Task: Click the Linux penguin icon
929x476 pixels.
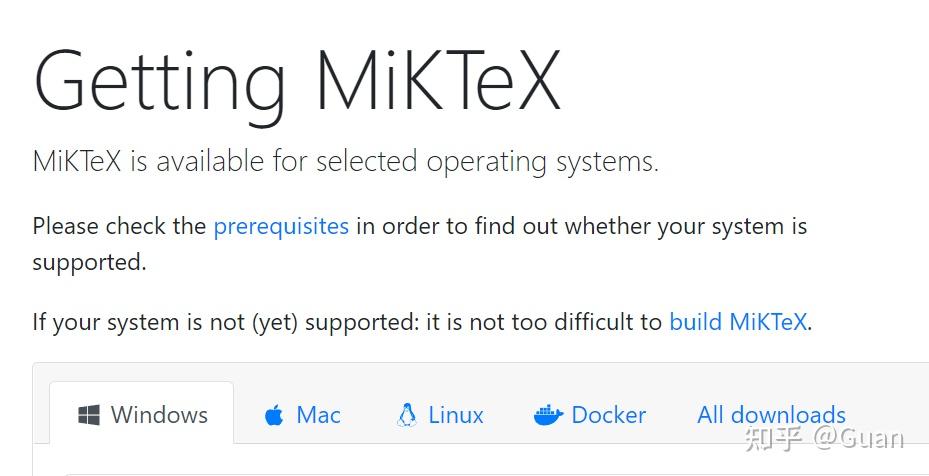Action: click(x=406, y=415)
